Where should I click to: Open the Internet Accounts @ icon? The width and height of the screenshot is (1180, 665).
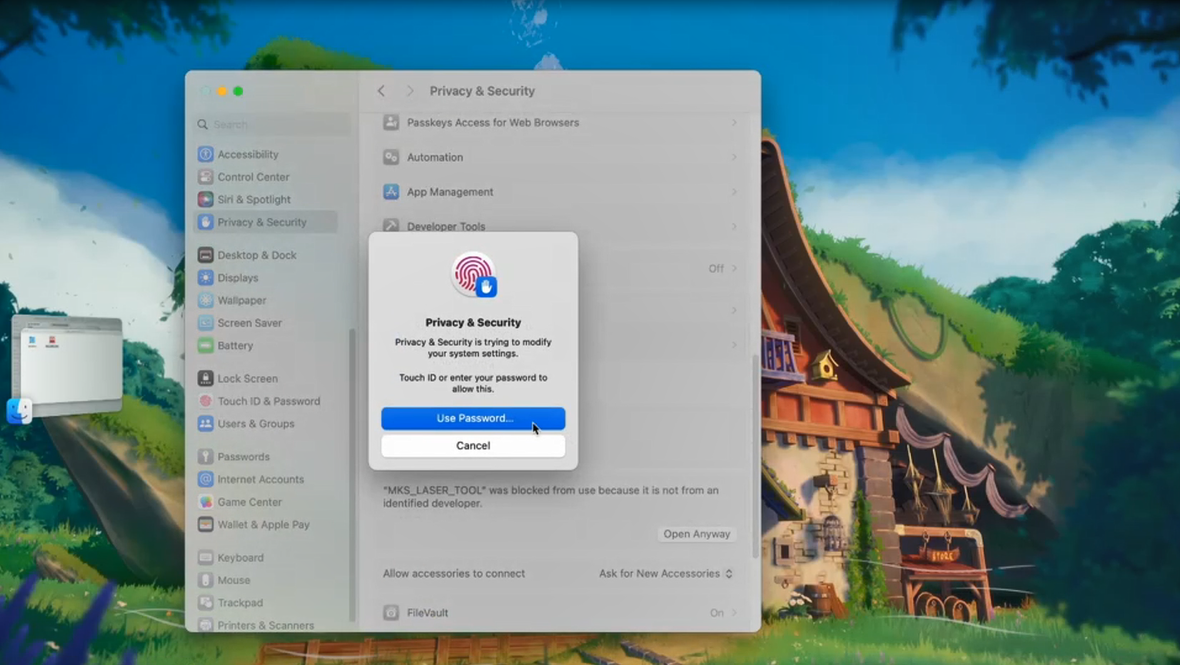click(205, 479)
